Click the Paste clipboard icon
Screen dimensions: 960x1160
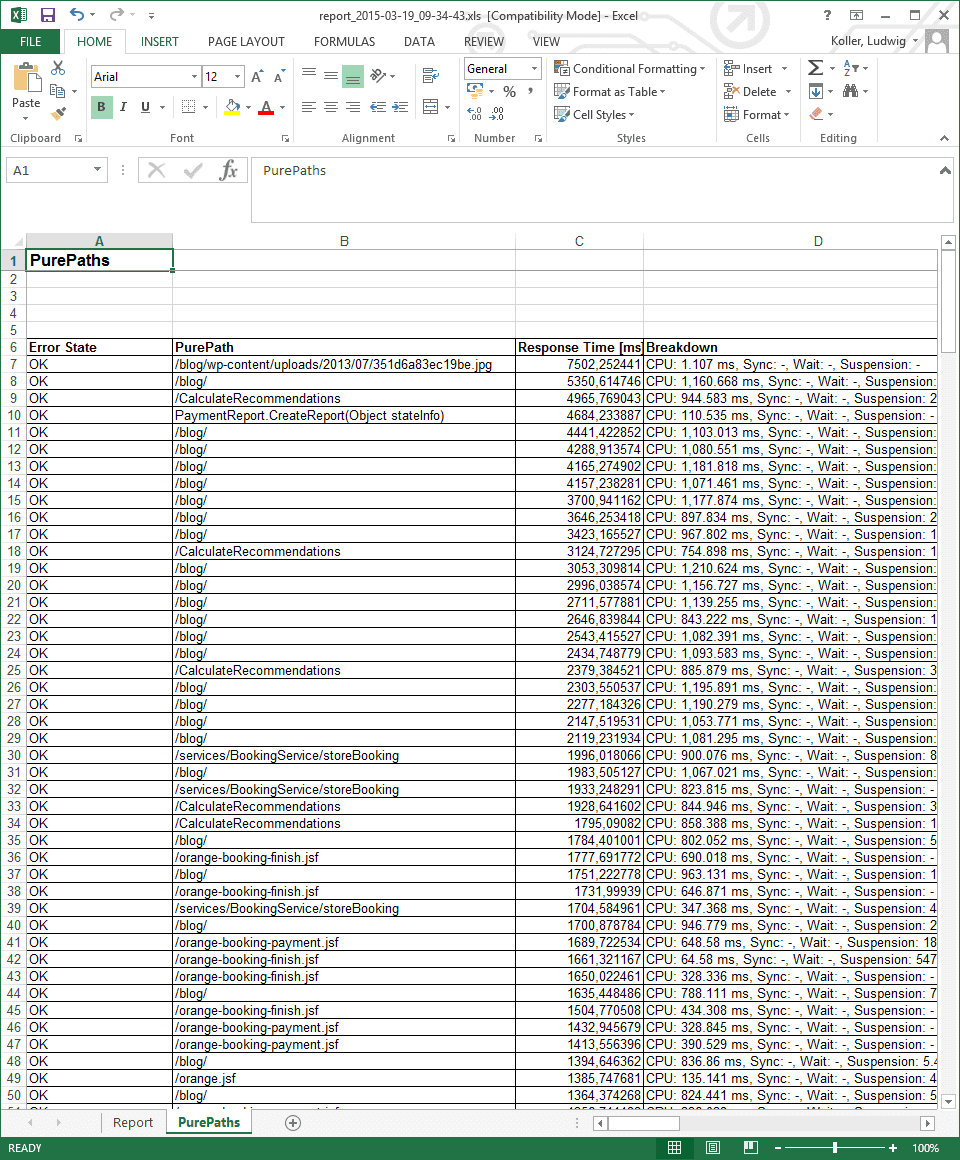pyautogui.click(x=27, y=78)
